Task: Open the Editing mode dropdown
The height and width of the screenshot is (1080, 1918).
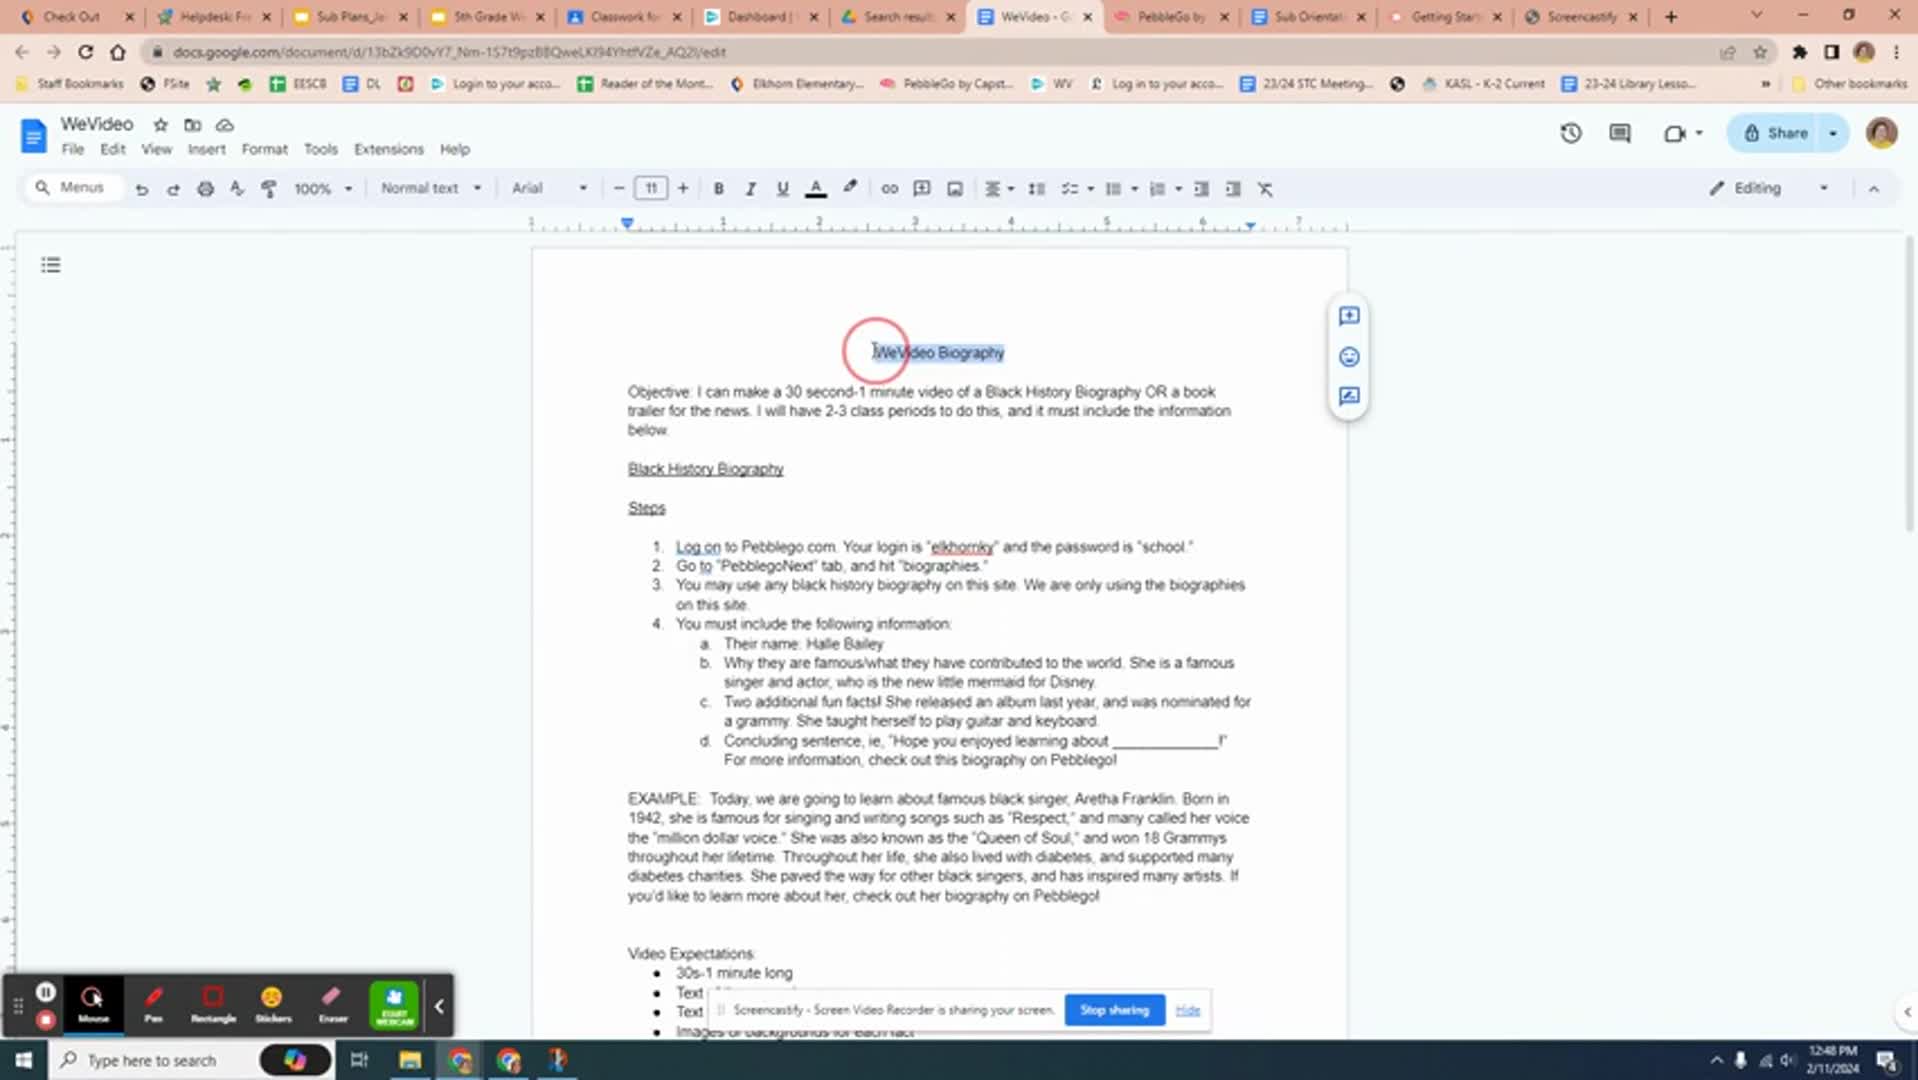Action: (1769, 188)
